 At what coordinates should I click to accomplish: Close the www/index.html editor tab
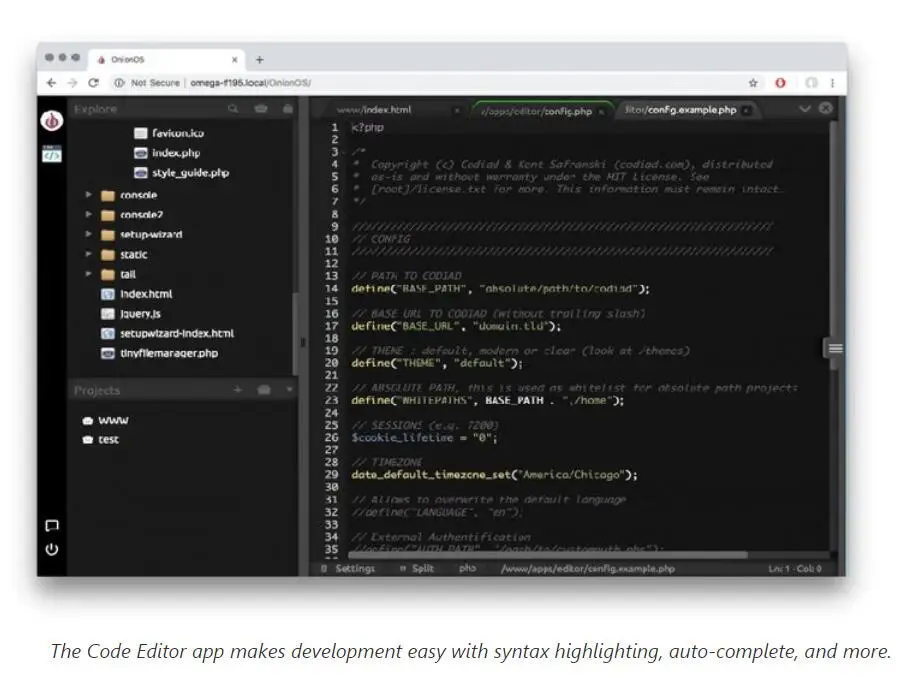pos(457,110)
